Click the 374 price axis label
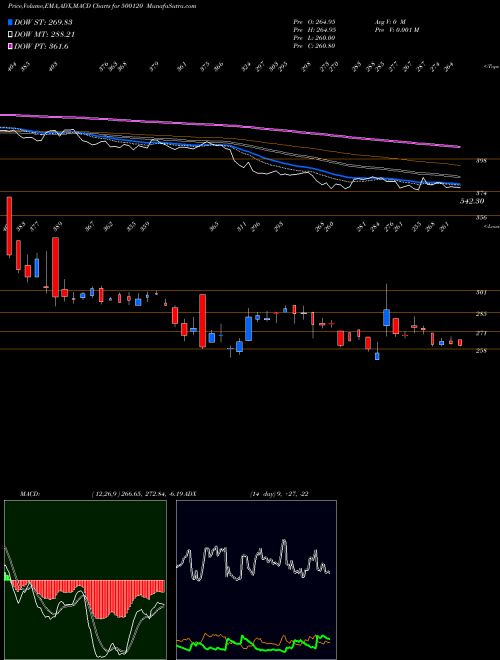 [481, 193]
